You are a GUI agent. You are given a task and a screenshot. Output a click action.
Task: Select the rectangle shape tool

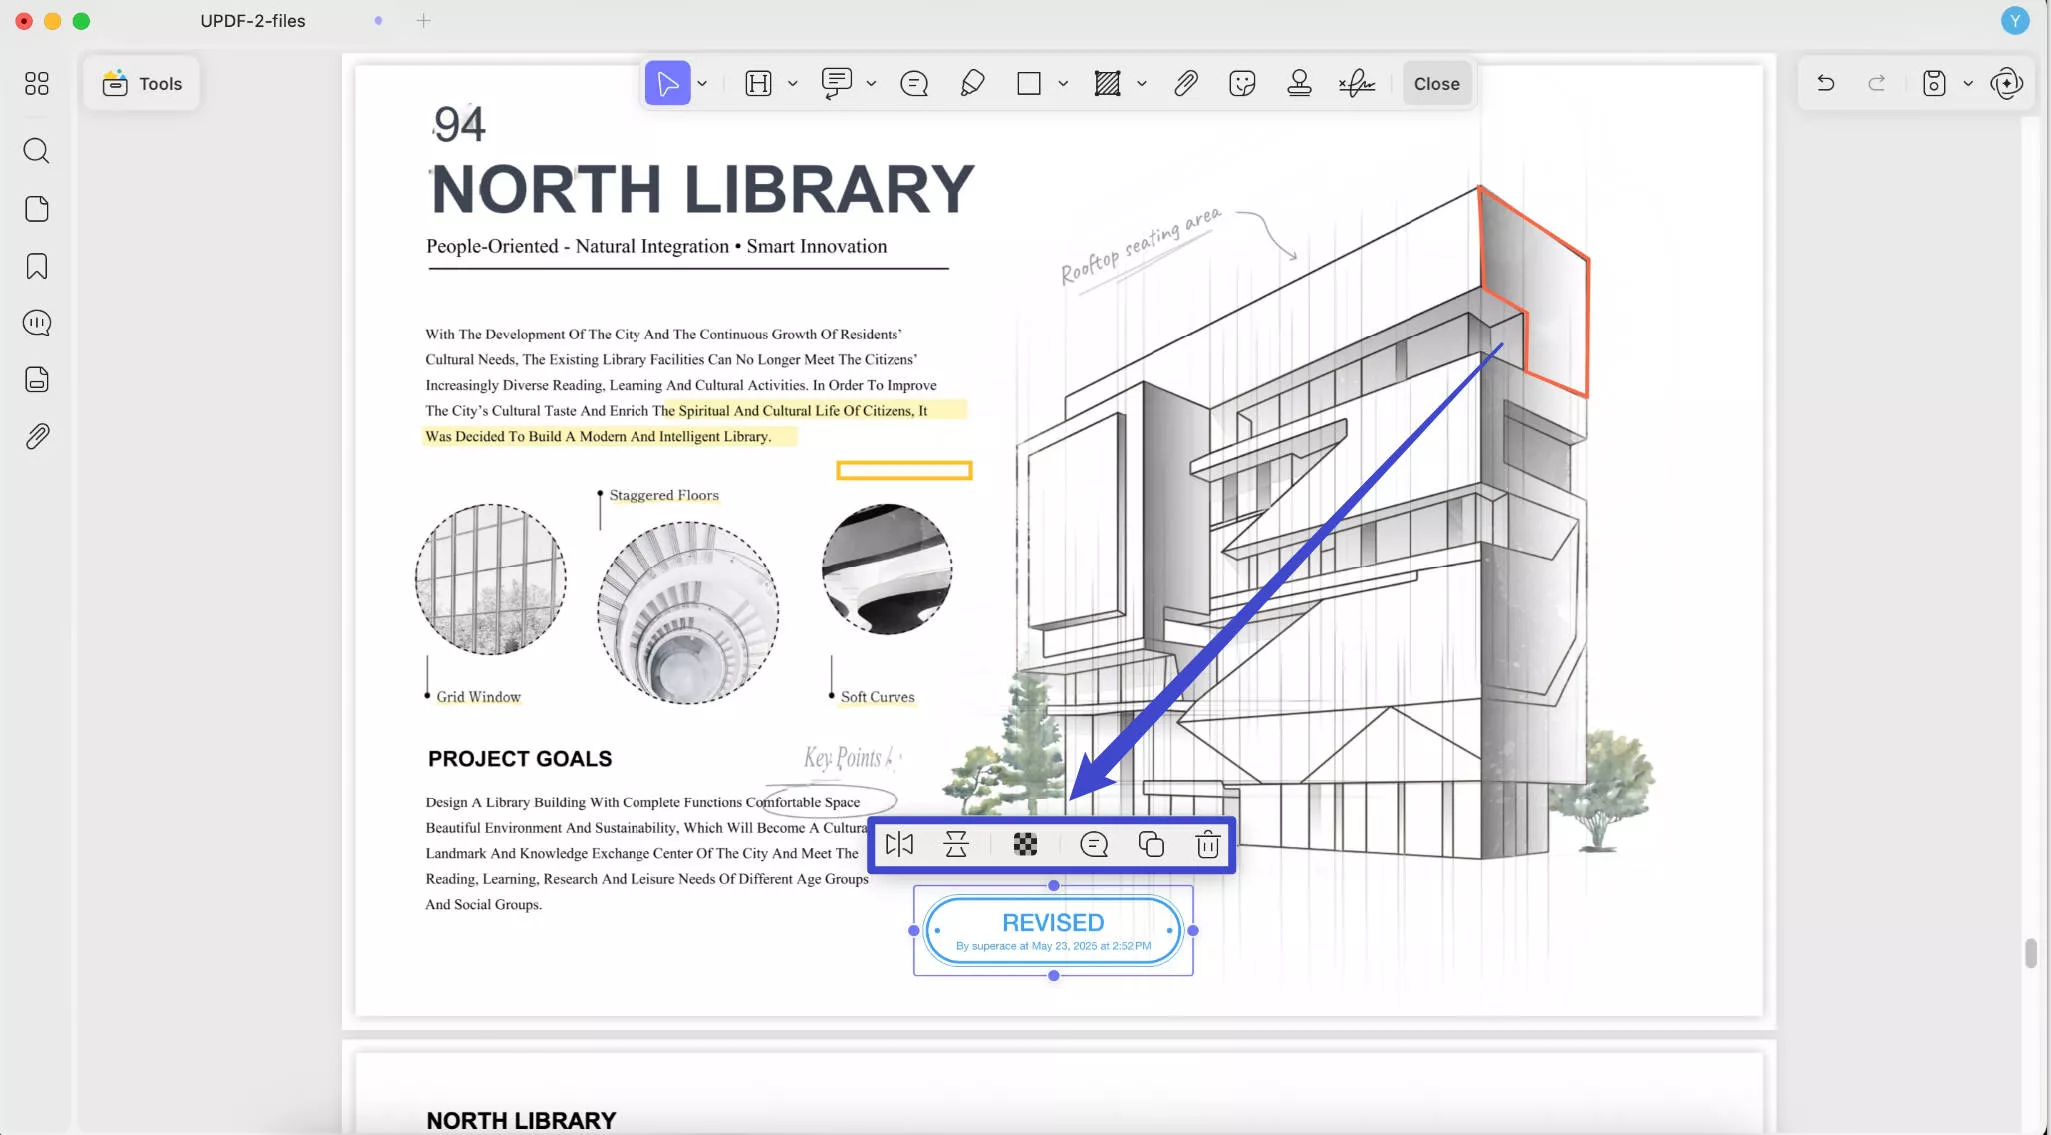[x=1029, y=83]
